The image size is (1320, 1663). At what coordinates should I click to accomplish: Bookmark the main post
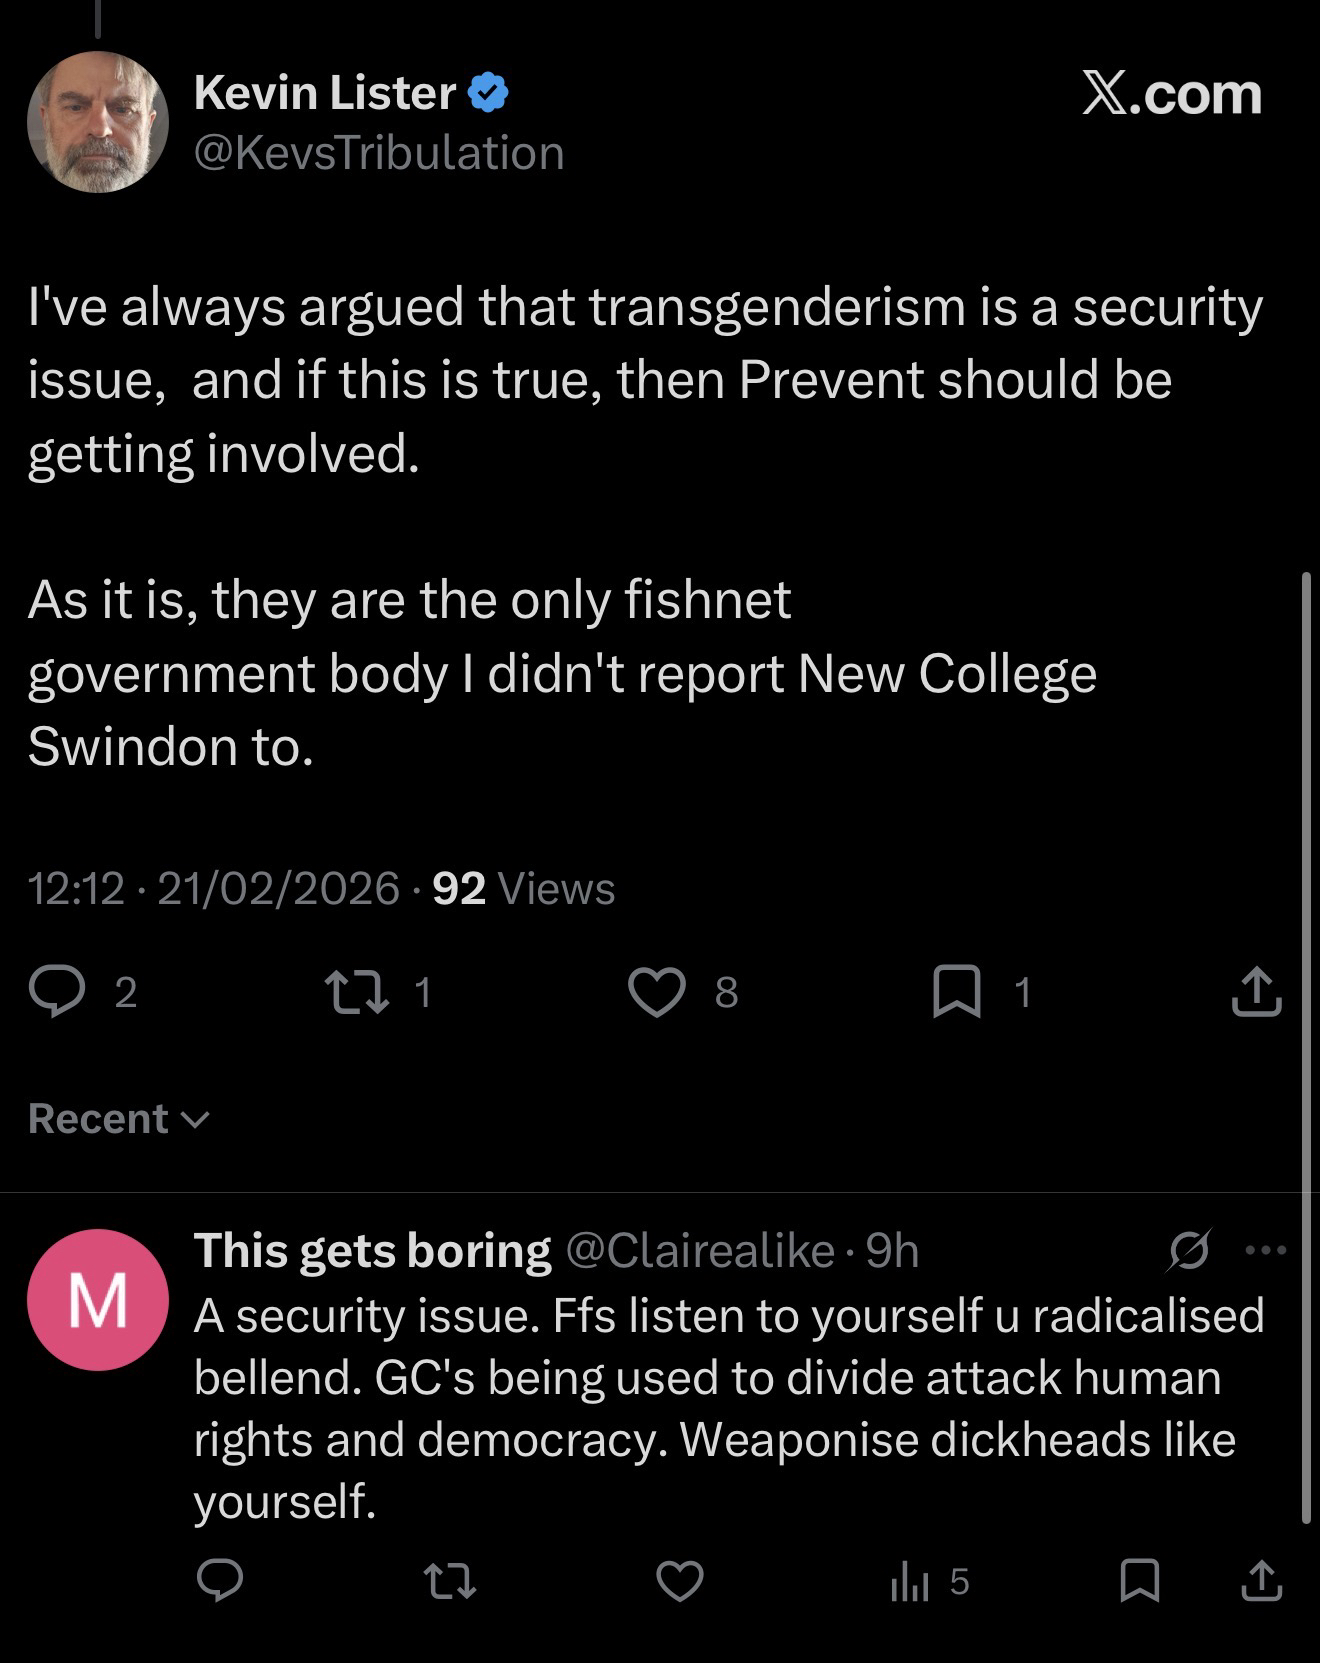click(956, 991)
